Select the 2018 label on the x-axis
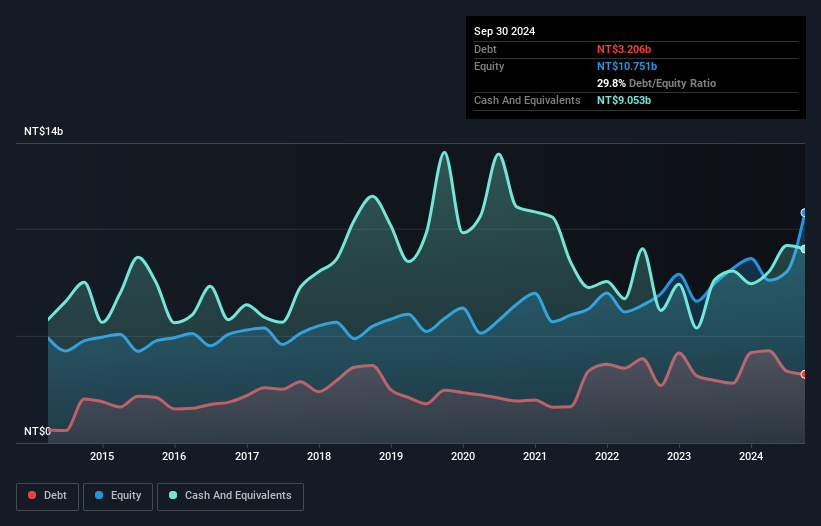The image size is (821, 526). [x=319, y=457]
